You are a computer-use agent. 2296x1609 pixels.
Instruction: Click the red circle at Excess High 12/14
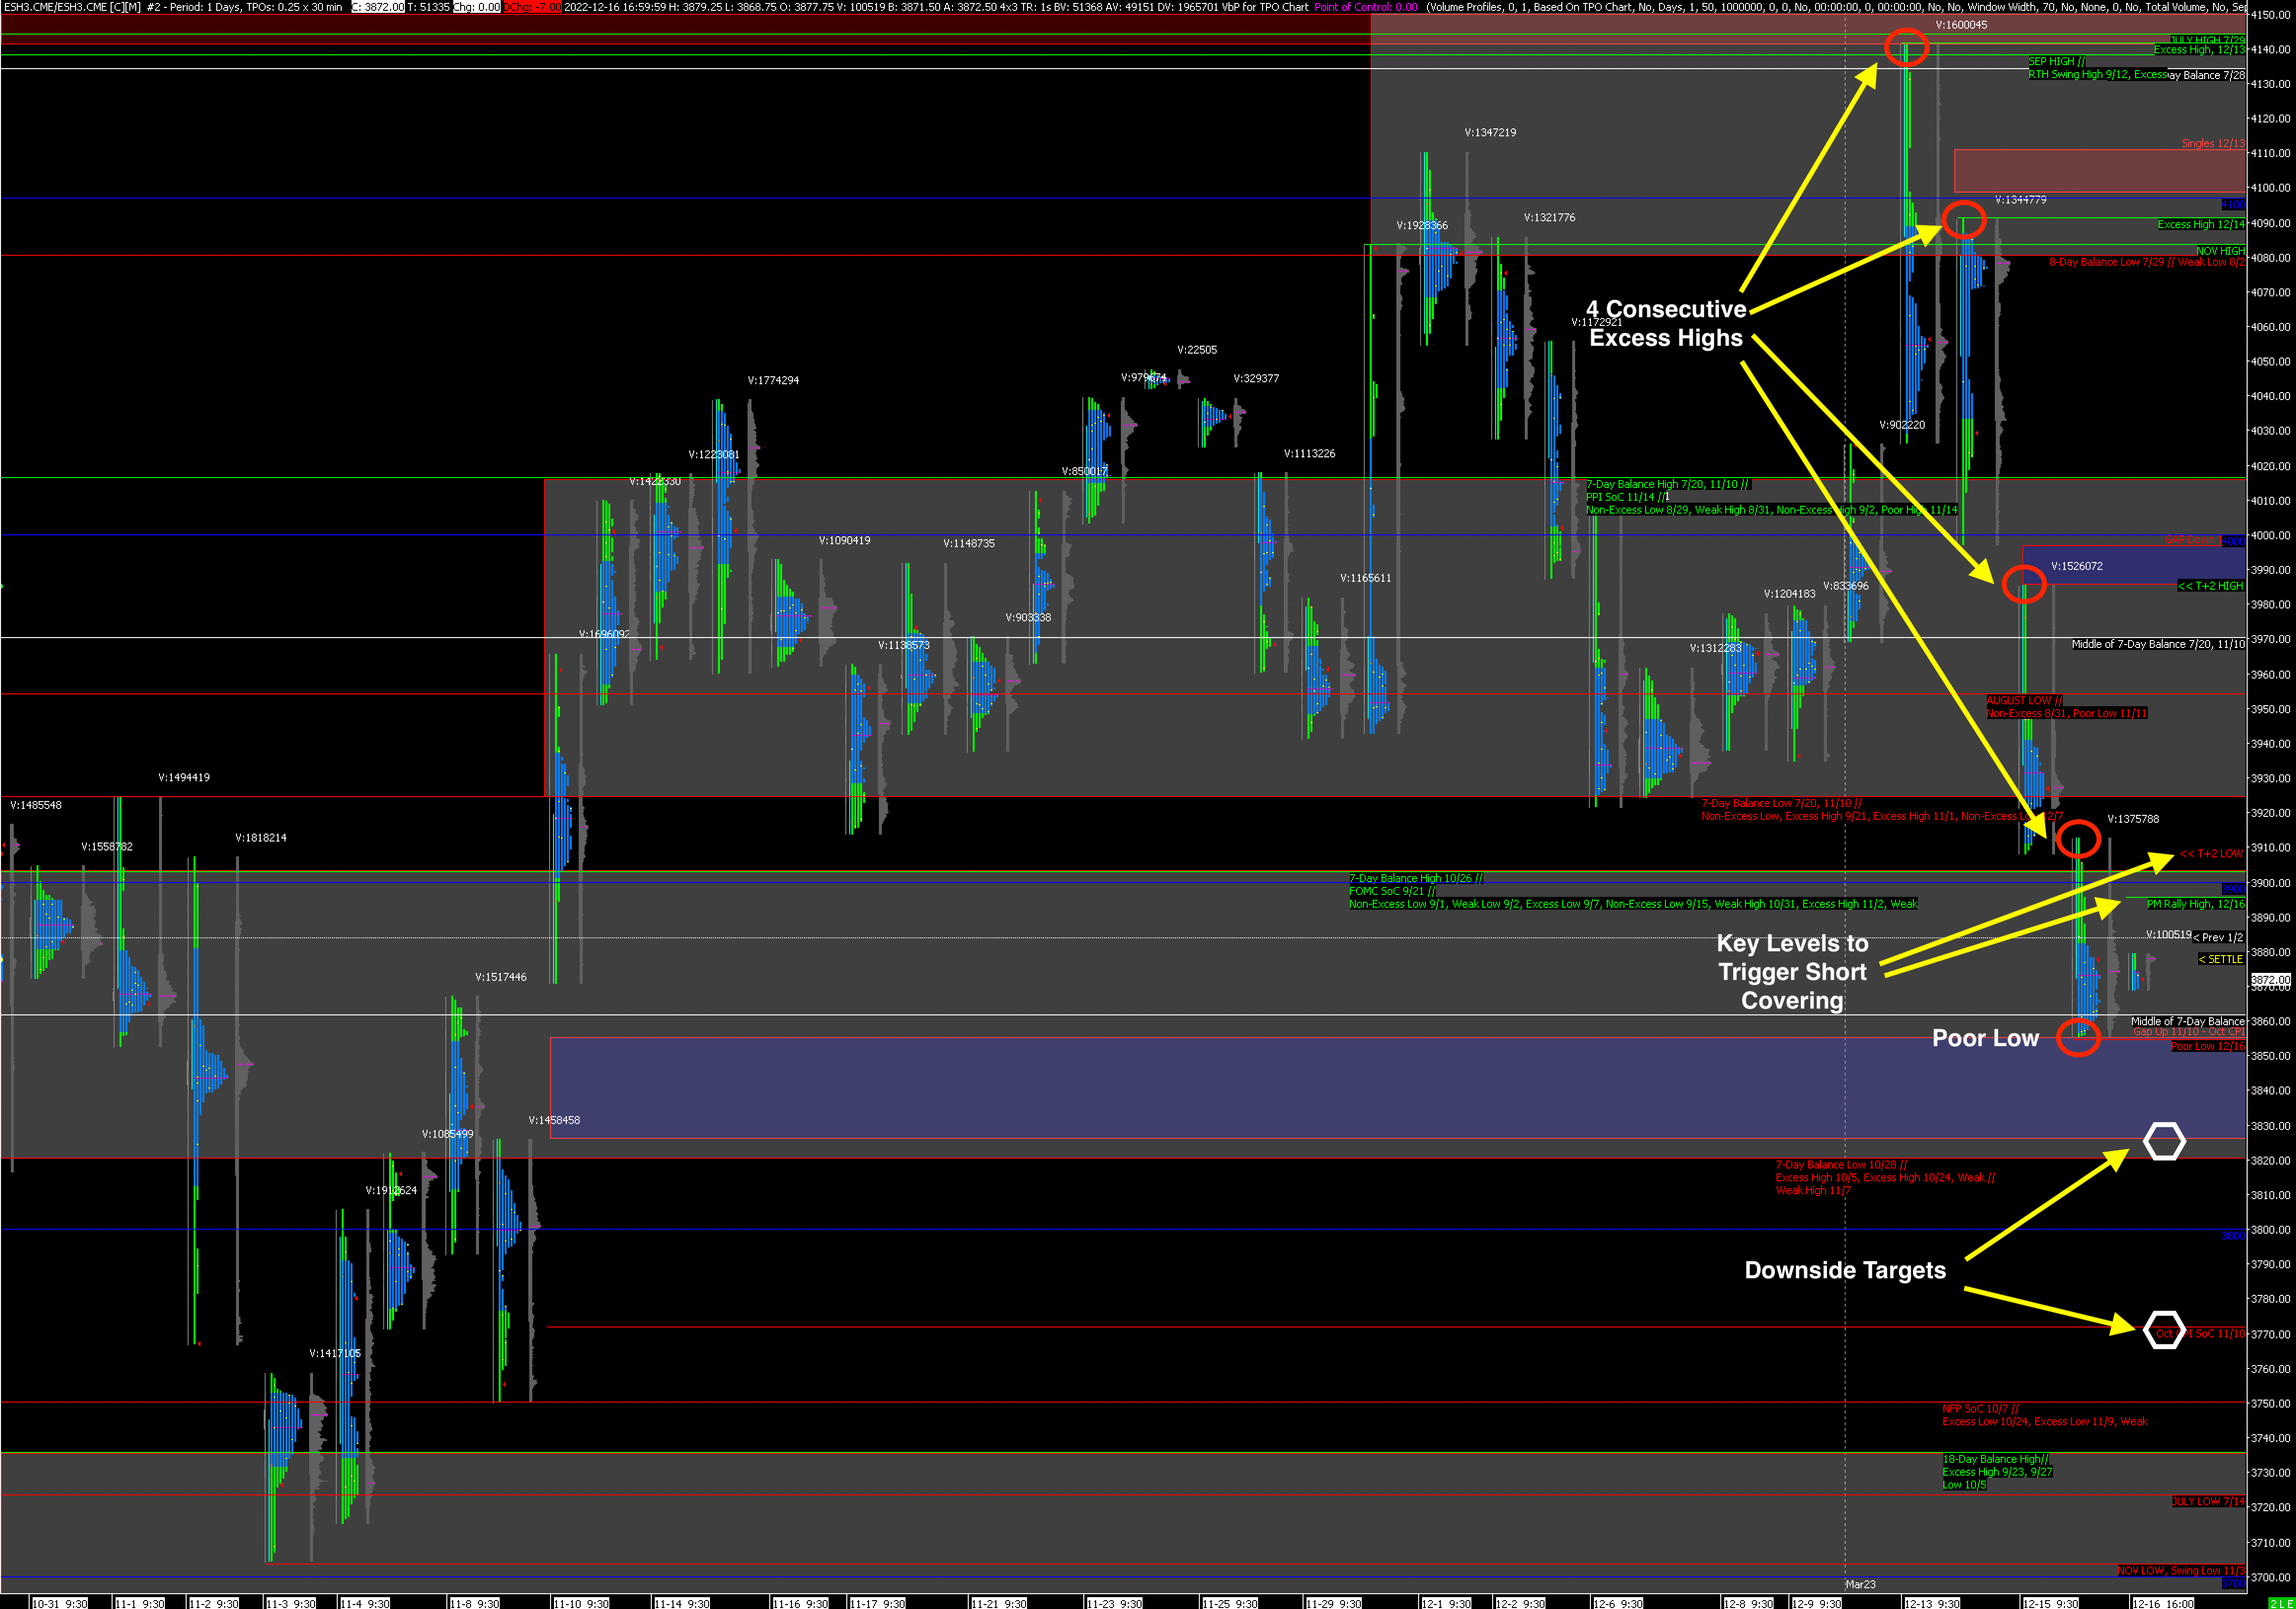pos(1964,220)
